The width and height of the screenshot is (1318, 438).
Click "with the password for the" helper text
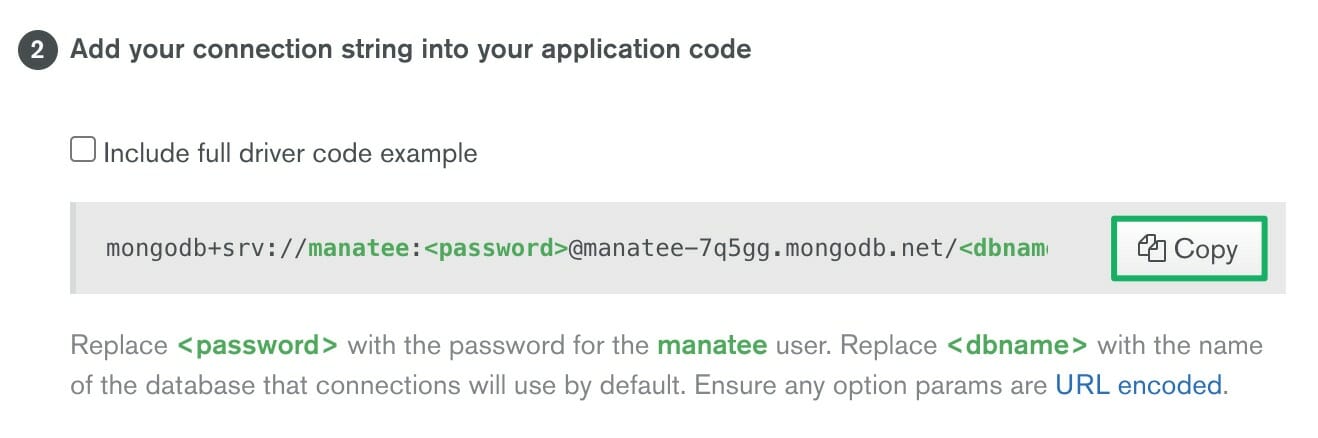click(x=498, y=346)
